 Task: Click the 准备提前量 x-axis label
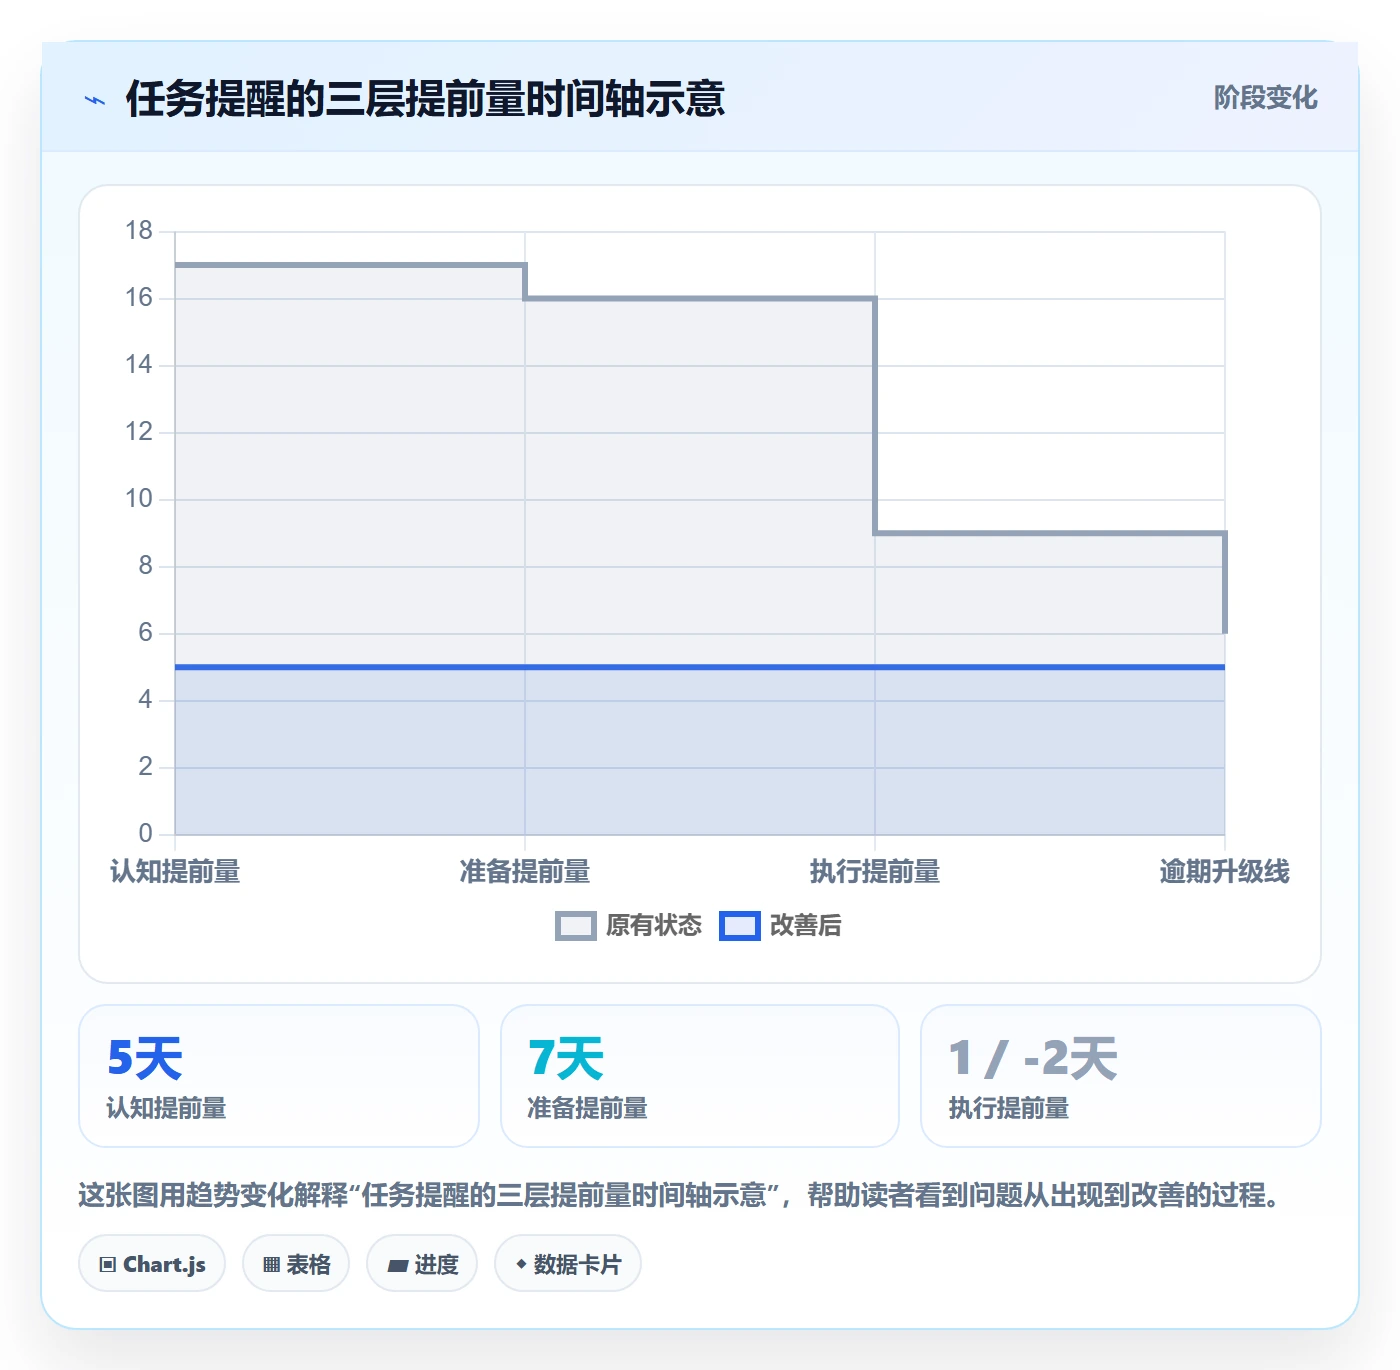[525, 872]
